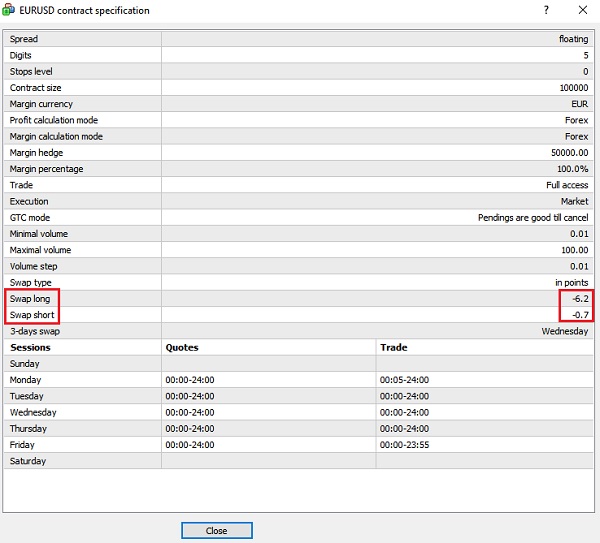The height and width of the screenshot is (543, 600).
Task: Click the 3-days swap Wednesday value
Action: [565, 331]
